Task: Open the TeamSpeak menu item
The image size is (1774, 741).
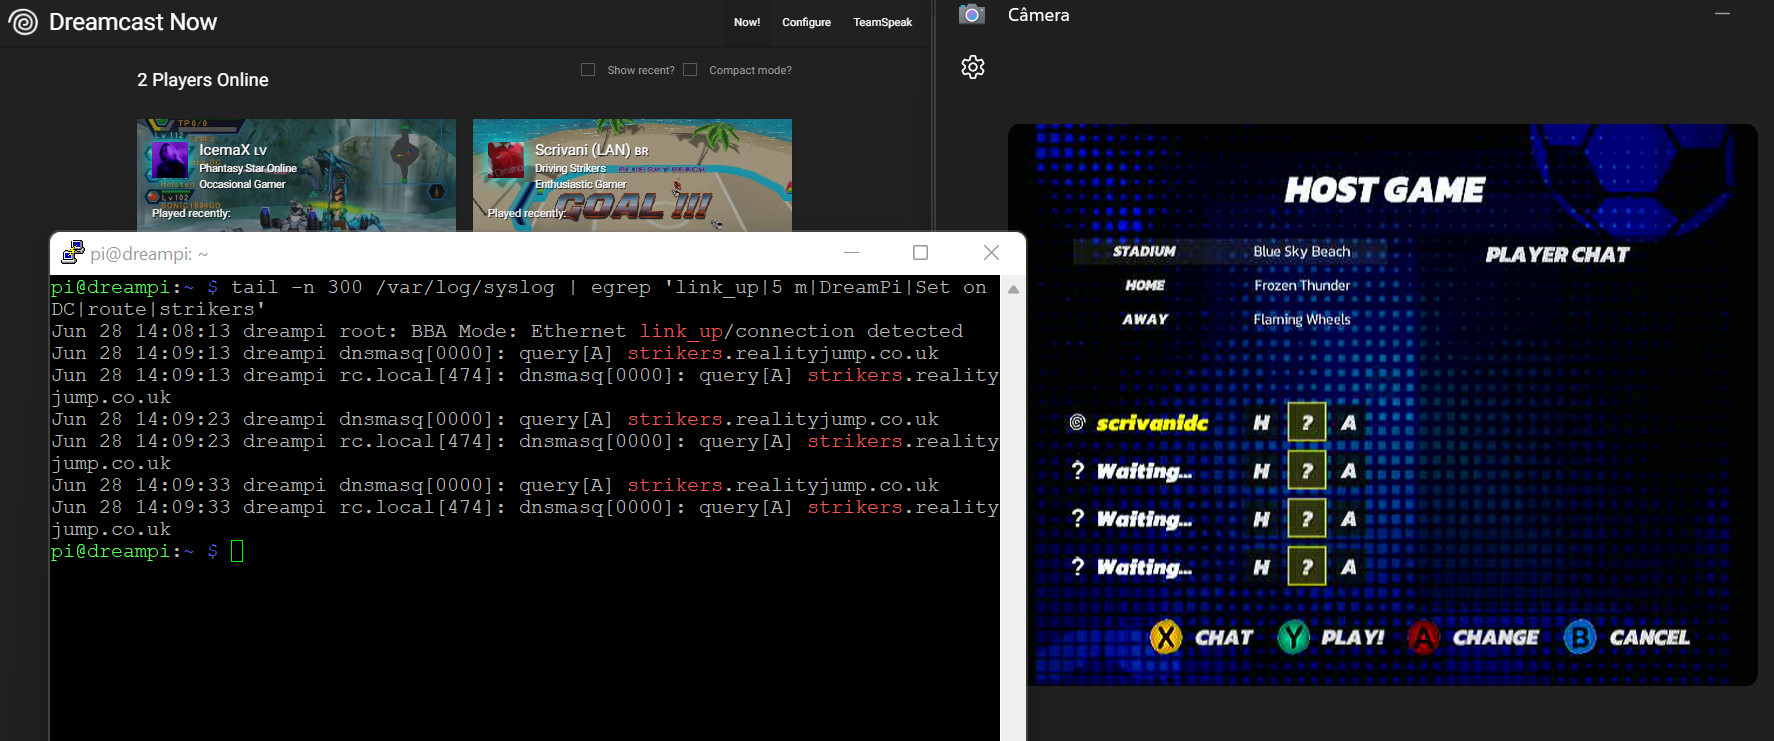Action: (882, 22)
